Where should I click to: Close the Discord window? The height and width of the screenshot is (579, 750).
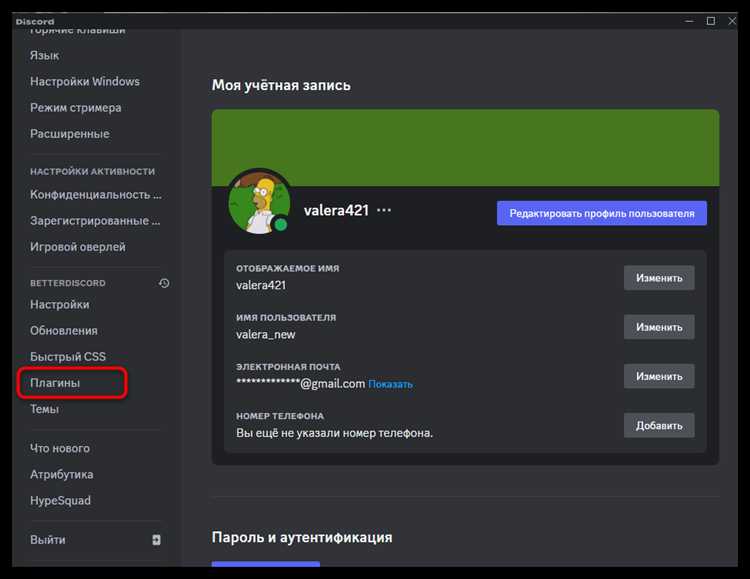732,21
